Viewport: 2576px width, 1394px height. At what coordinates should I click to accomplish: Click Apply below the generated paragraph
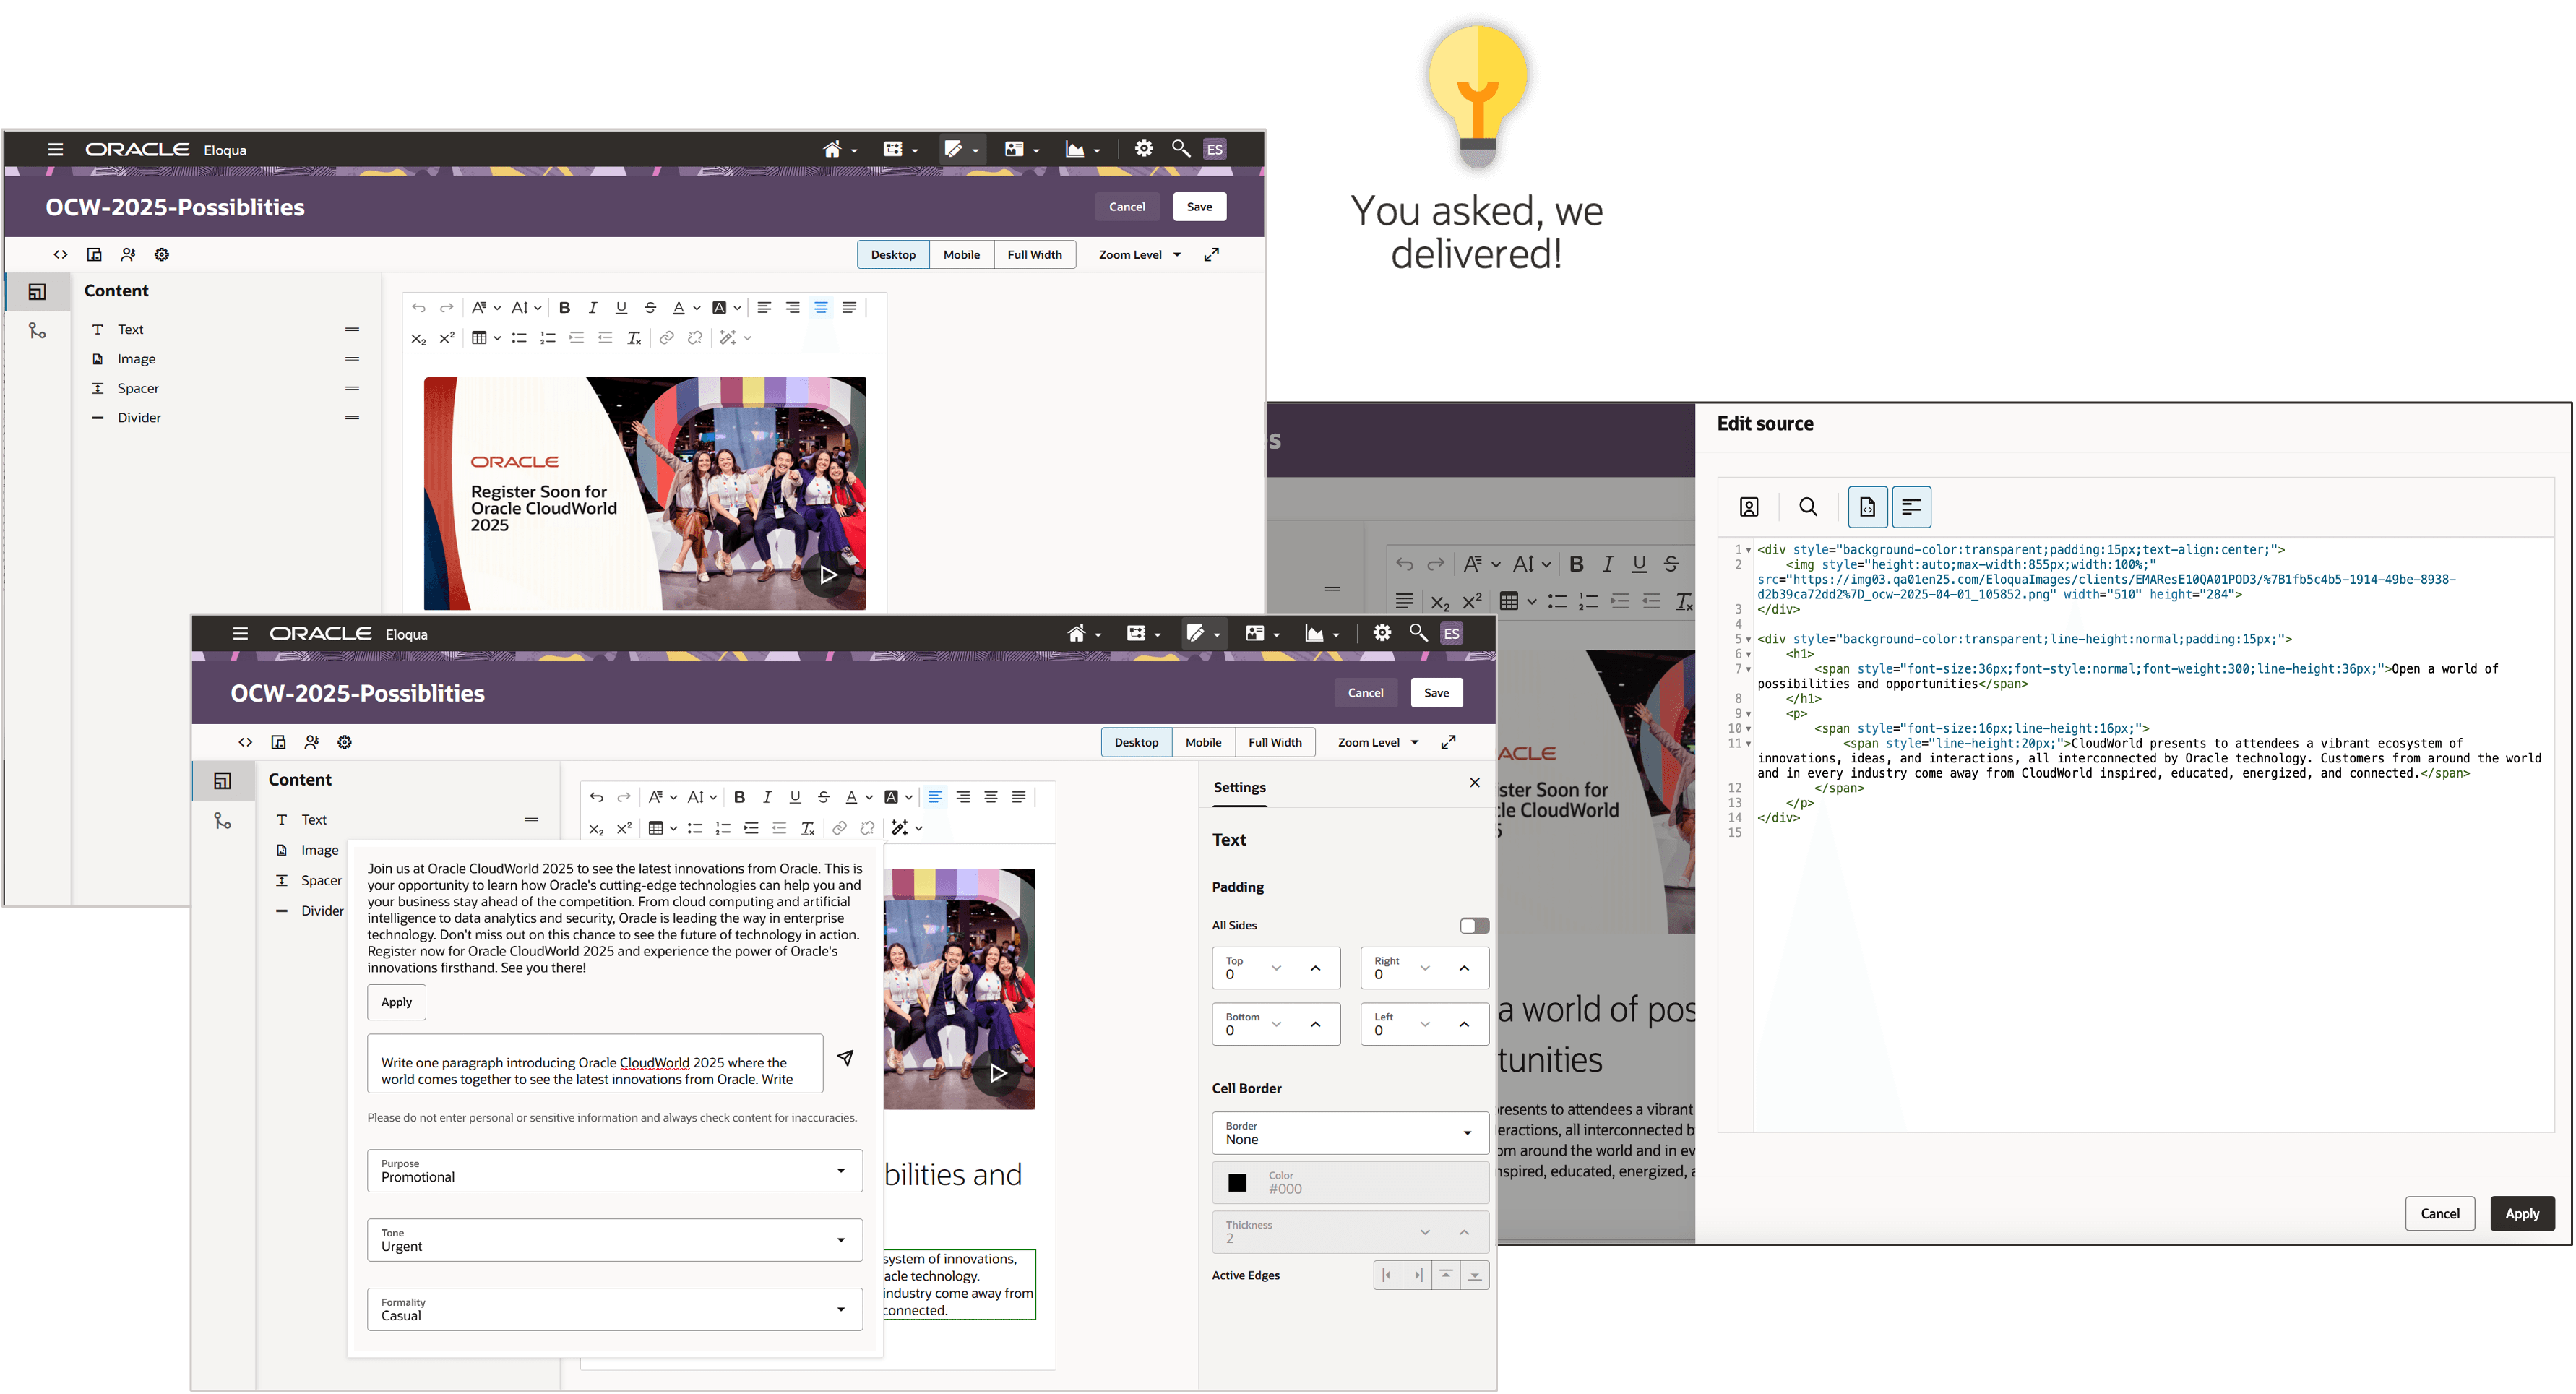tap(396, 1002)
